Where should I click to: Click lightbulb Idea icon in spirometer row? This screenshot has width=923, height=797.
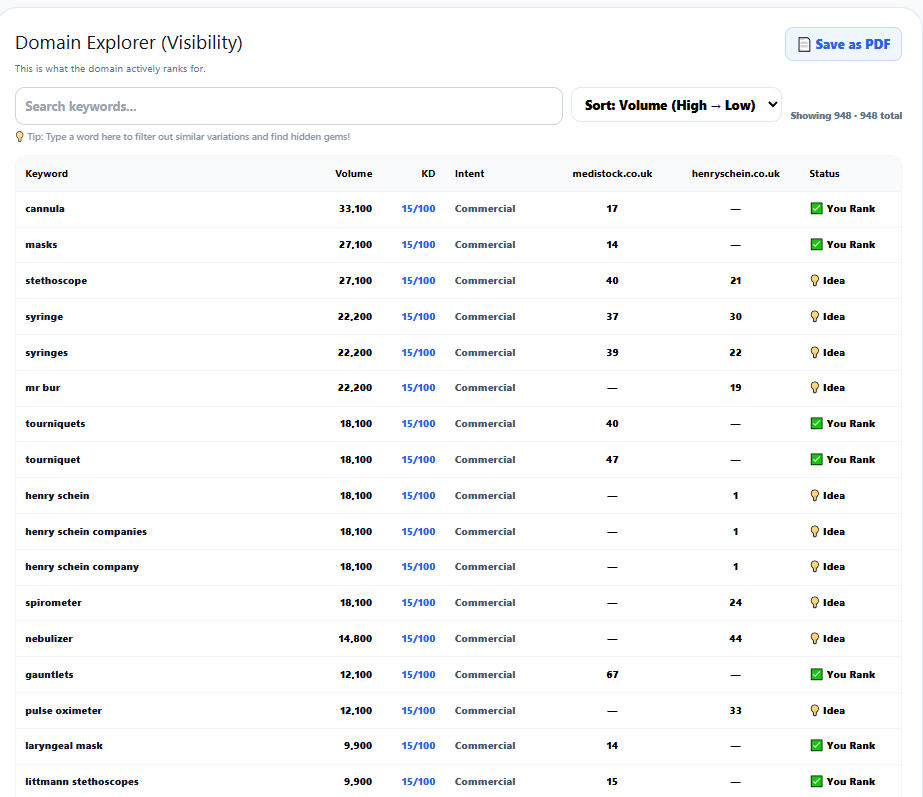click(x=815, y=602)
